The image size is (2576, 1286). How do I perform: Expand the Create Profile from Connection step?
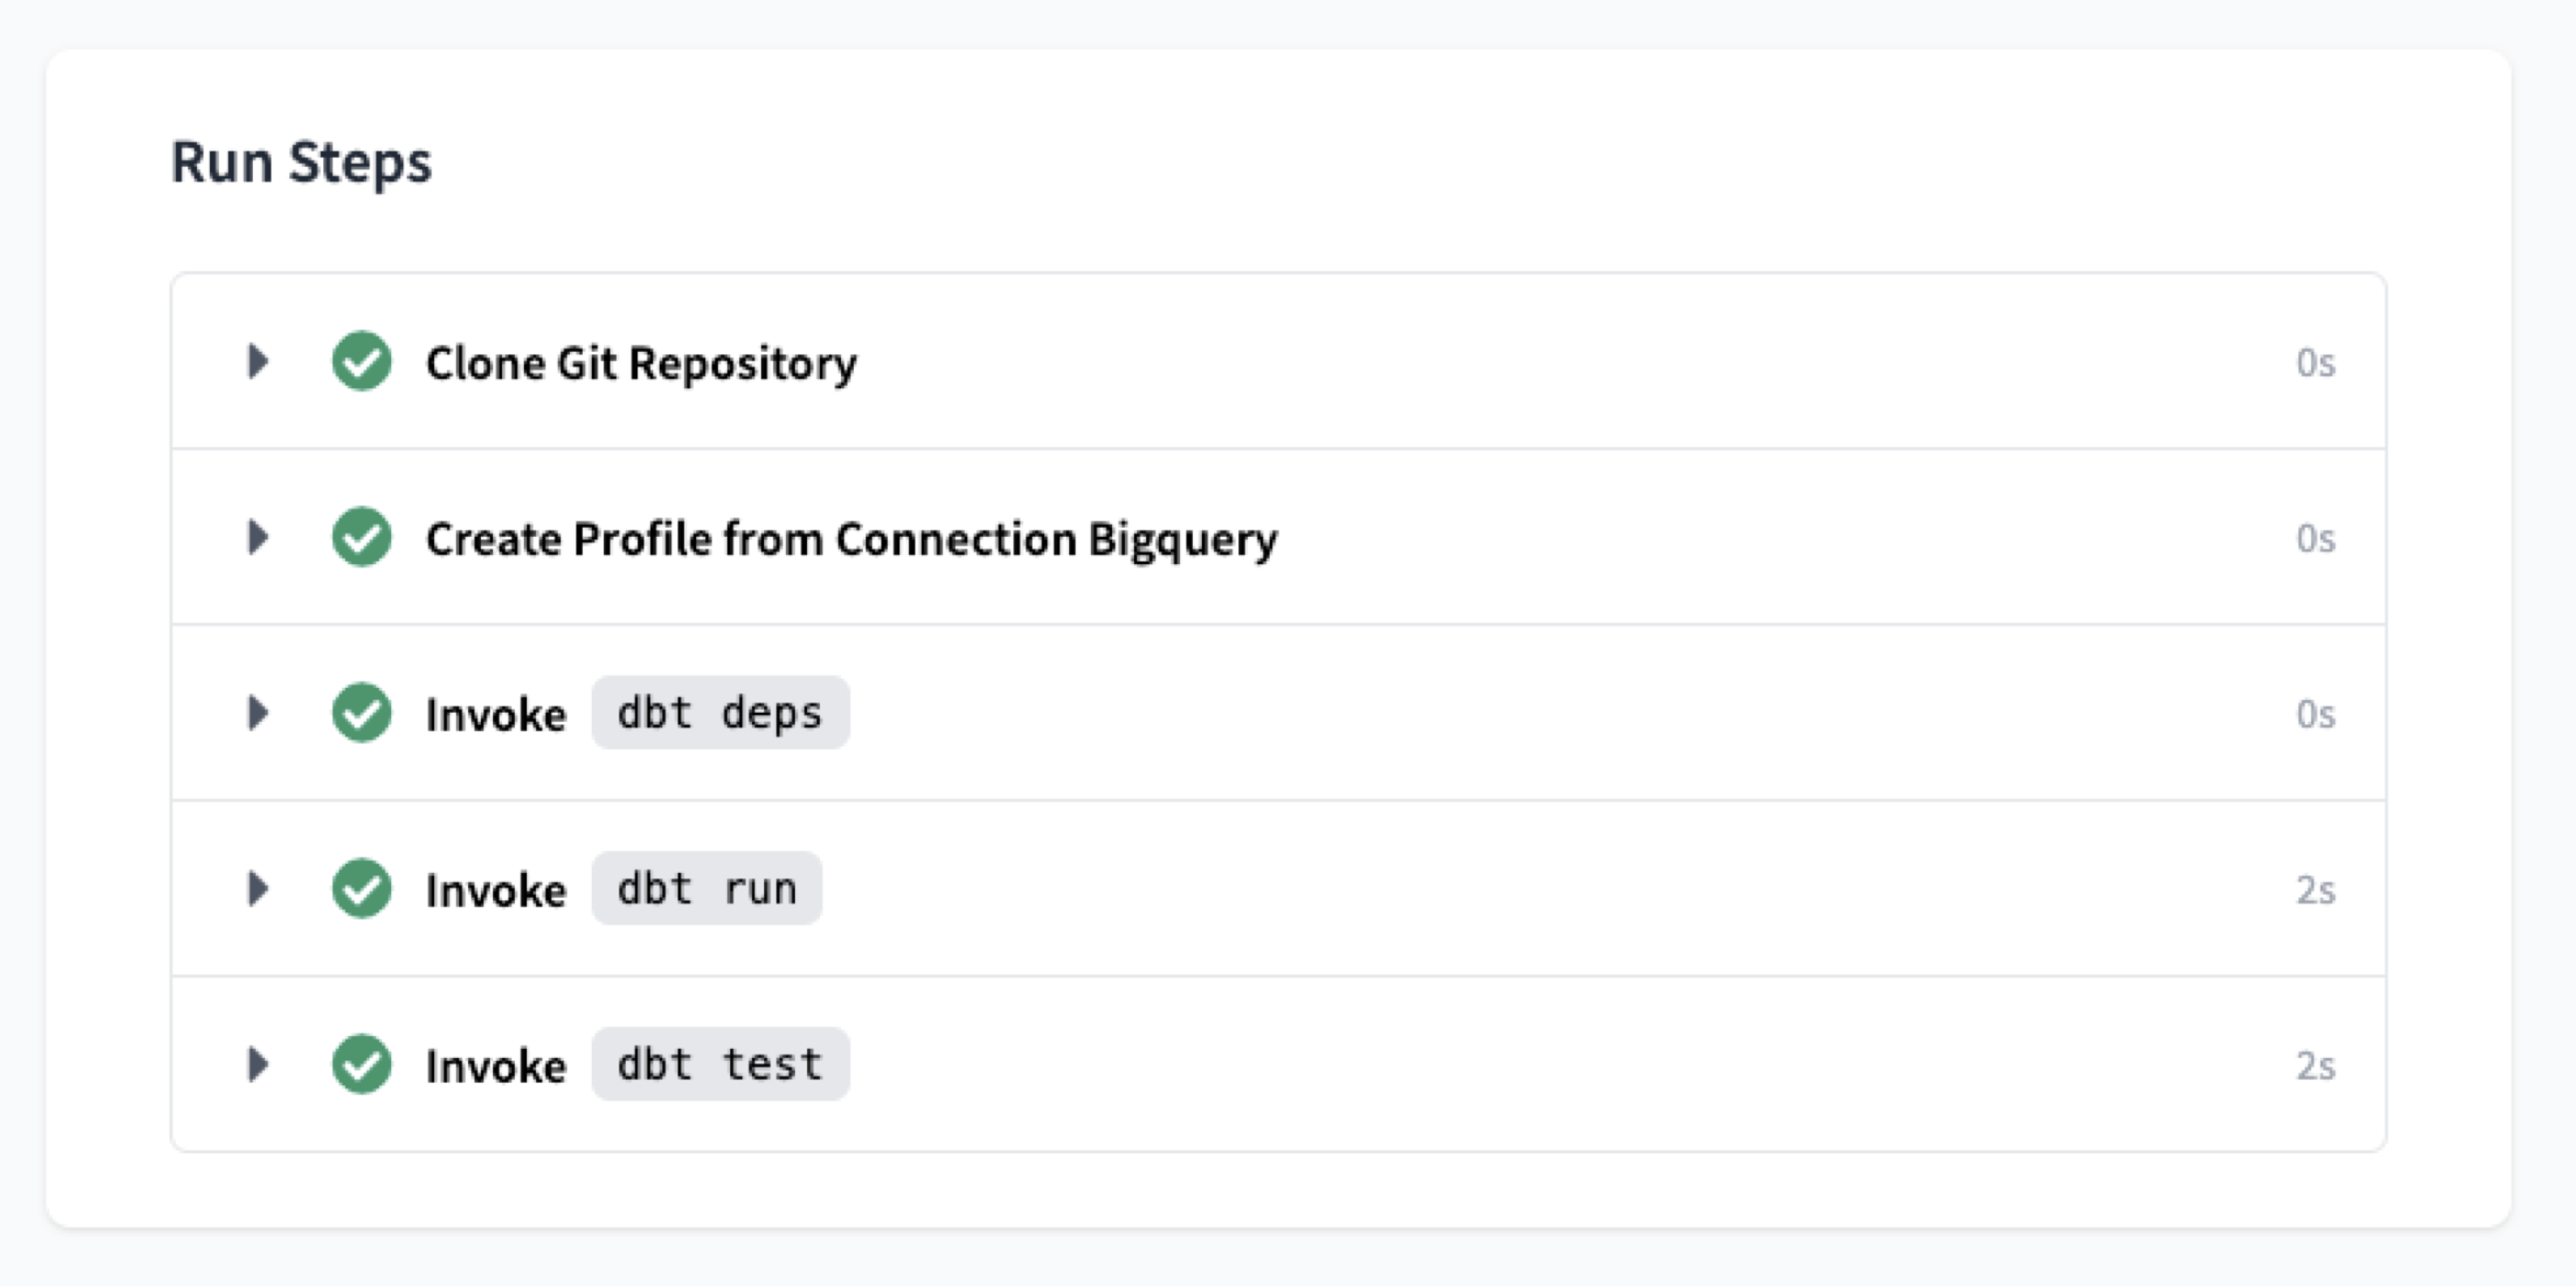[x=258, y=538]
